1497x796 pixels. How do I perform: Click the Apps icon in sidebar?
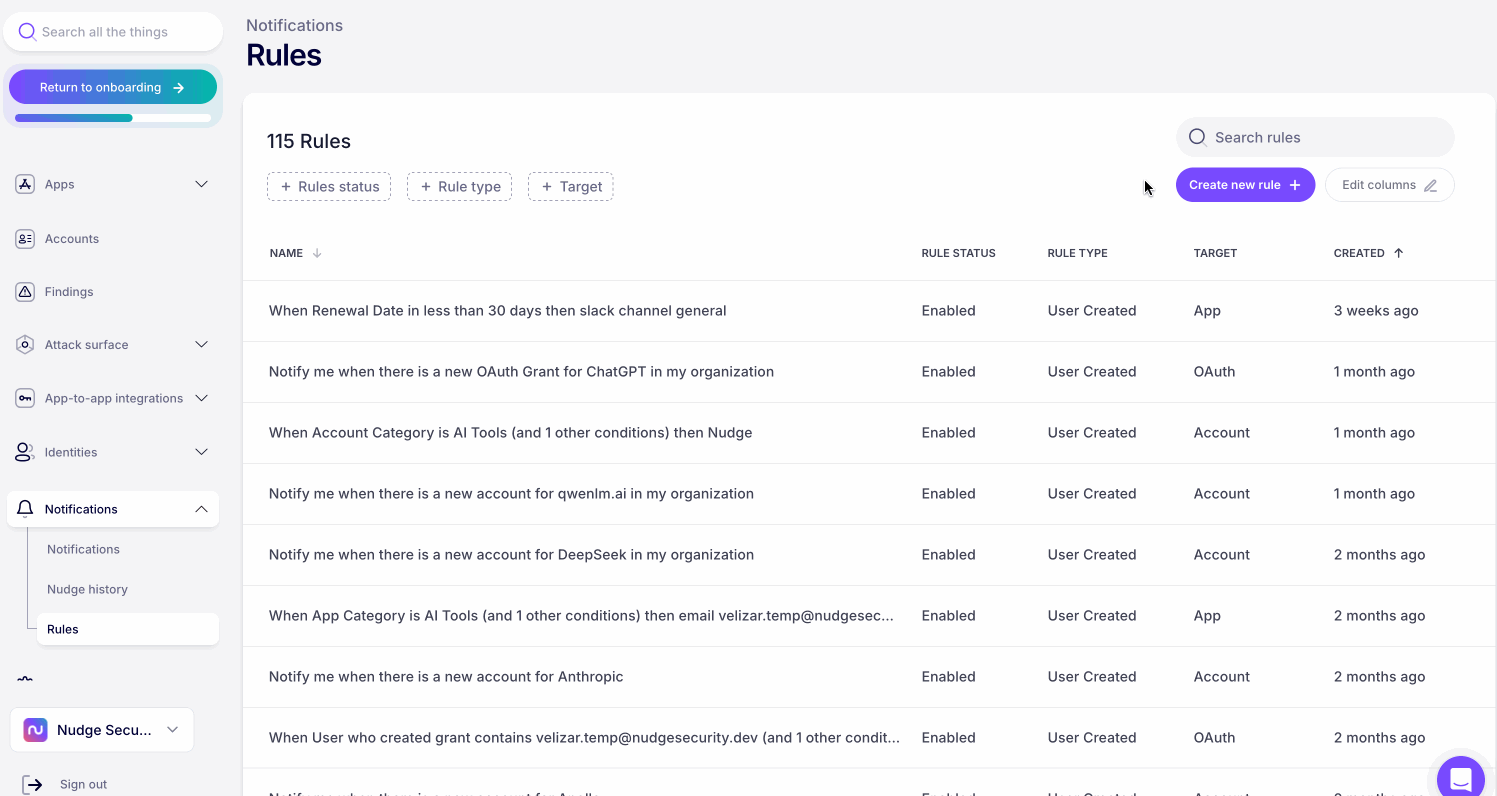[x=25, y=184]
